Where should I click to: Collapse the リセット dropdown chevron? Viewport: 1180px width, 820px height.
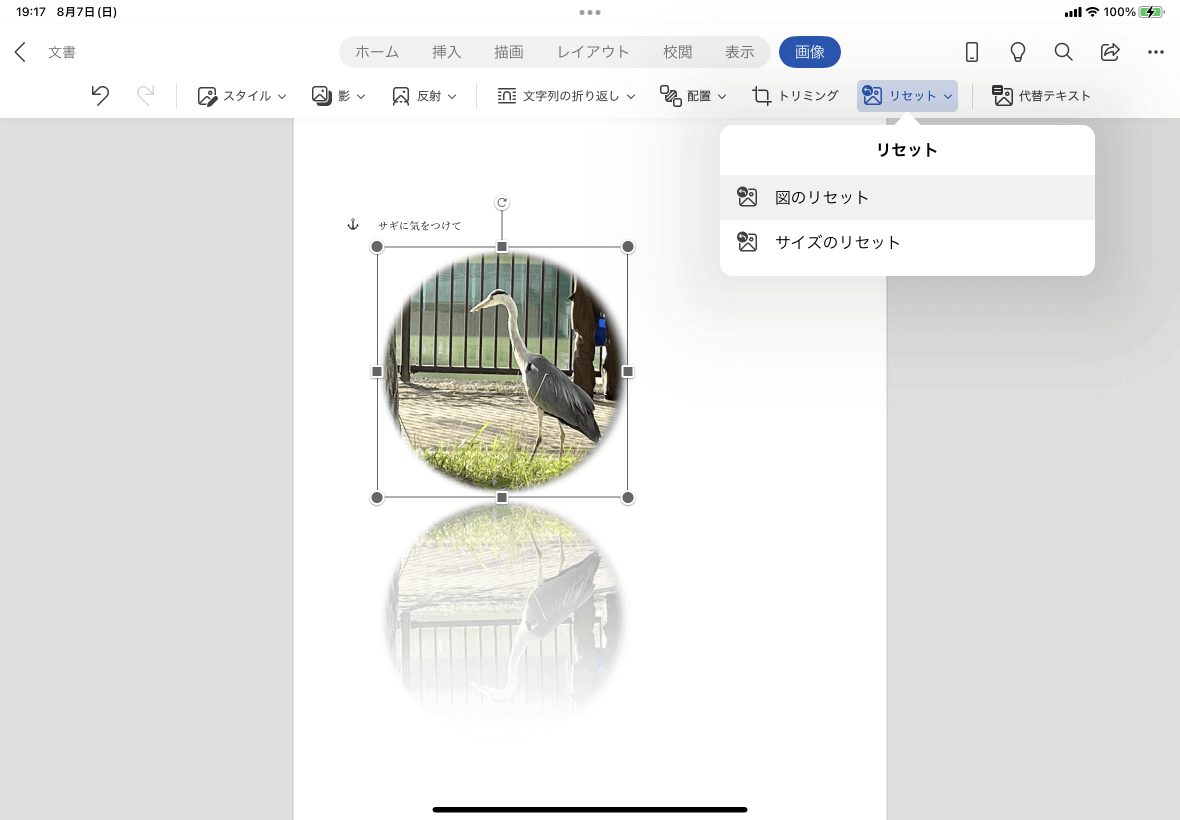coord(947,96)
